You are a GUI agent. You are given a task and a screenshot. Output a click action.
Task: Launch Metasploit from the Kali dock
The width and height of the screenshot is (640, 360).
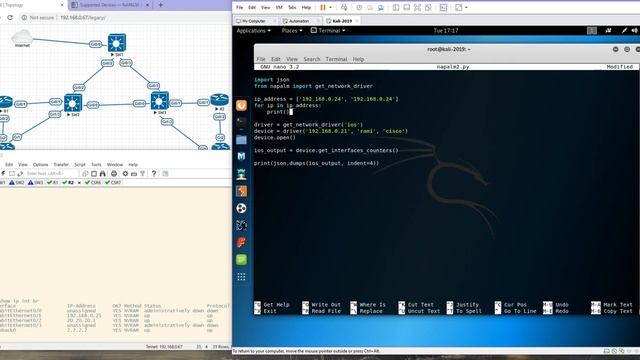click(x=241, y=156)
